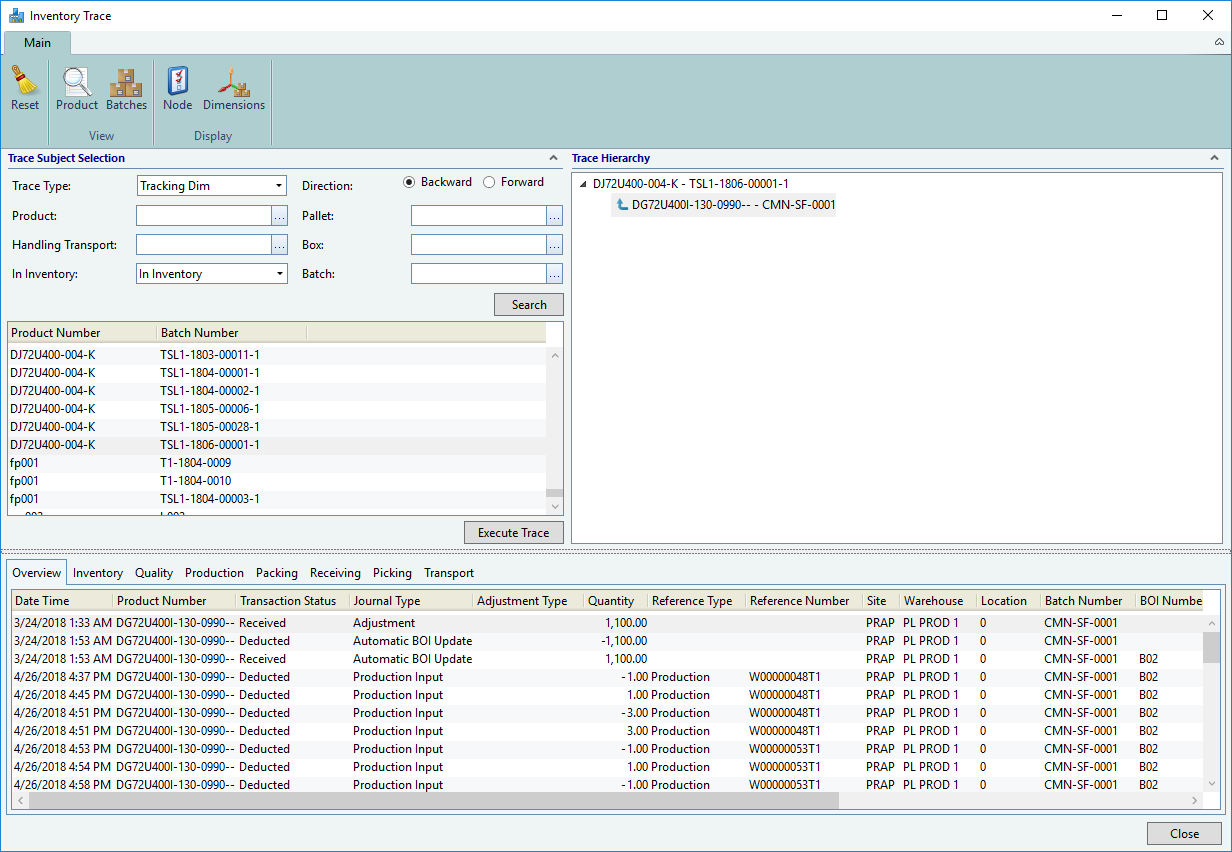Sort by Transaction Status column header
1232x852 pixels.
(x=293, y=601)
